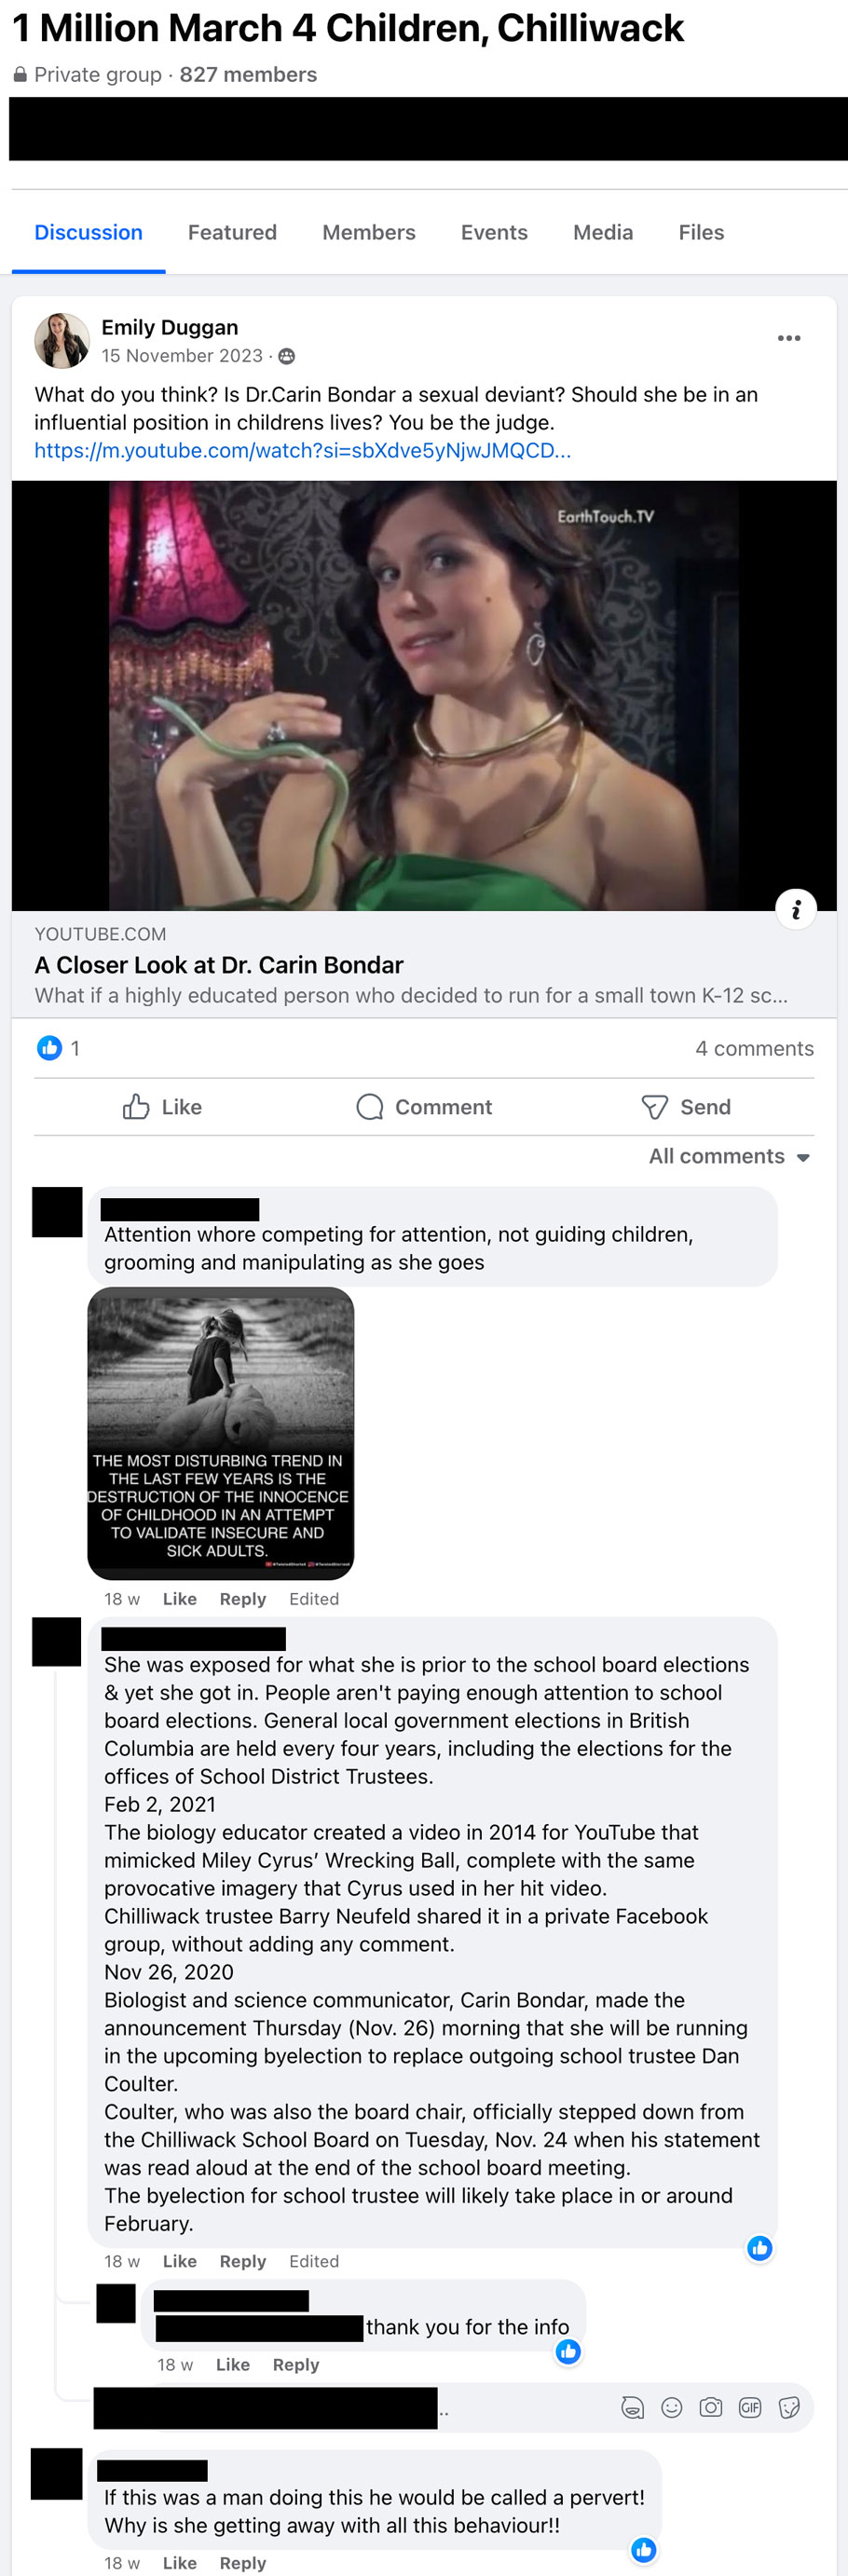Click the Comment button under the post
Viewport: 848px width, 2576px height.
[x=424, y=1107]
